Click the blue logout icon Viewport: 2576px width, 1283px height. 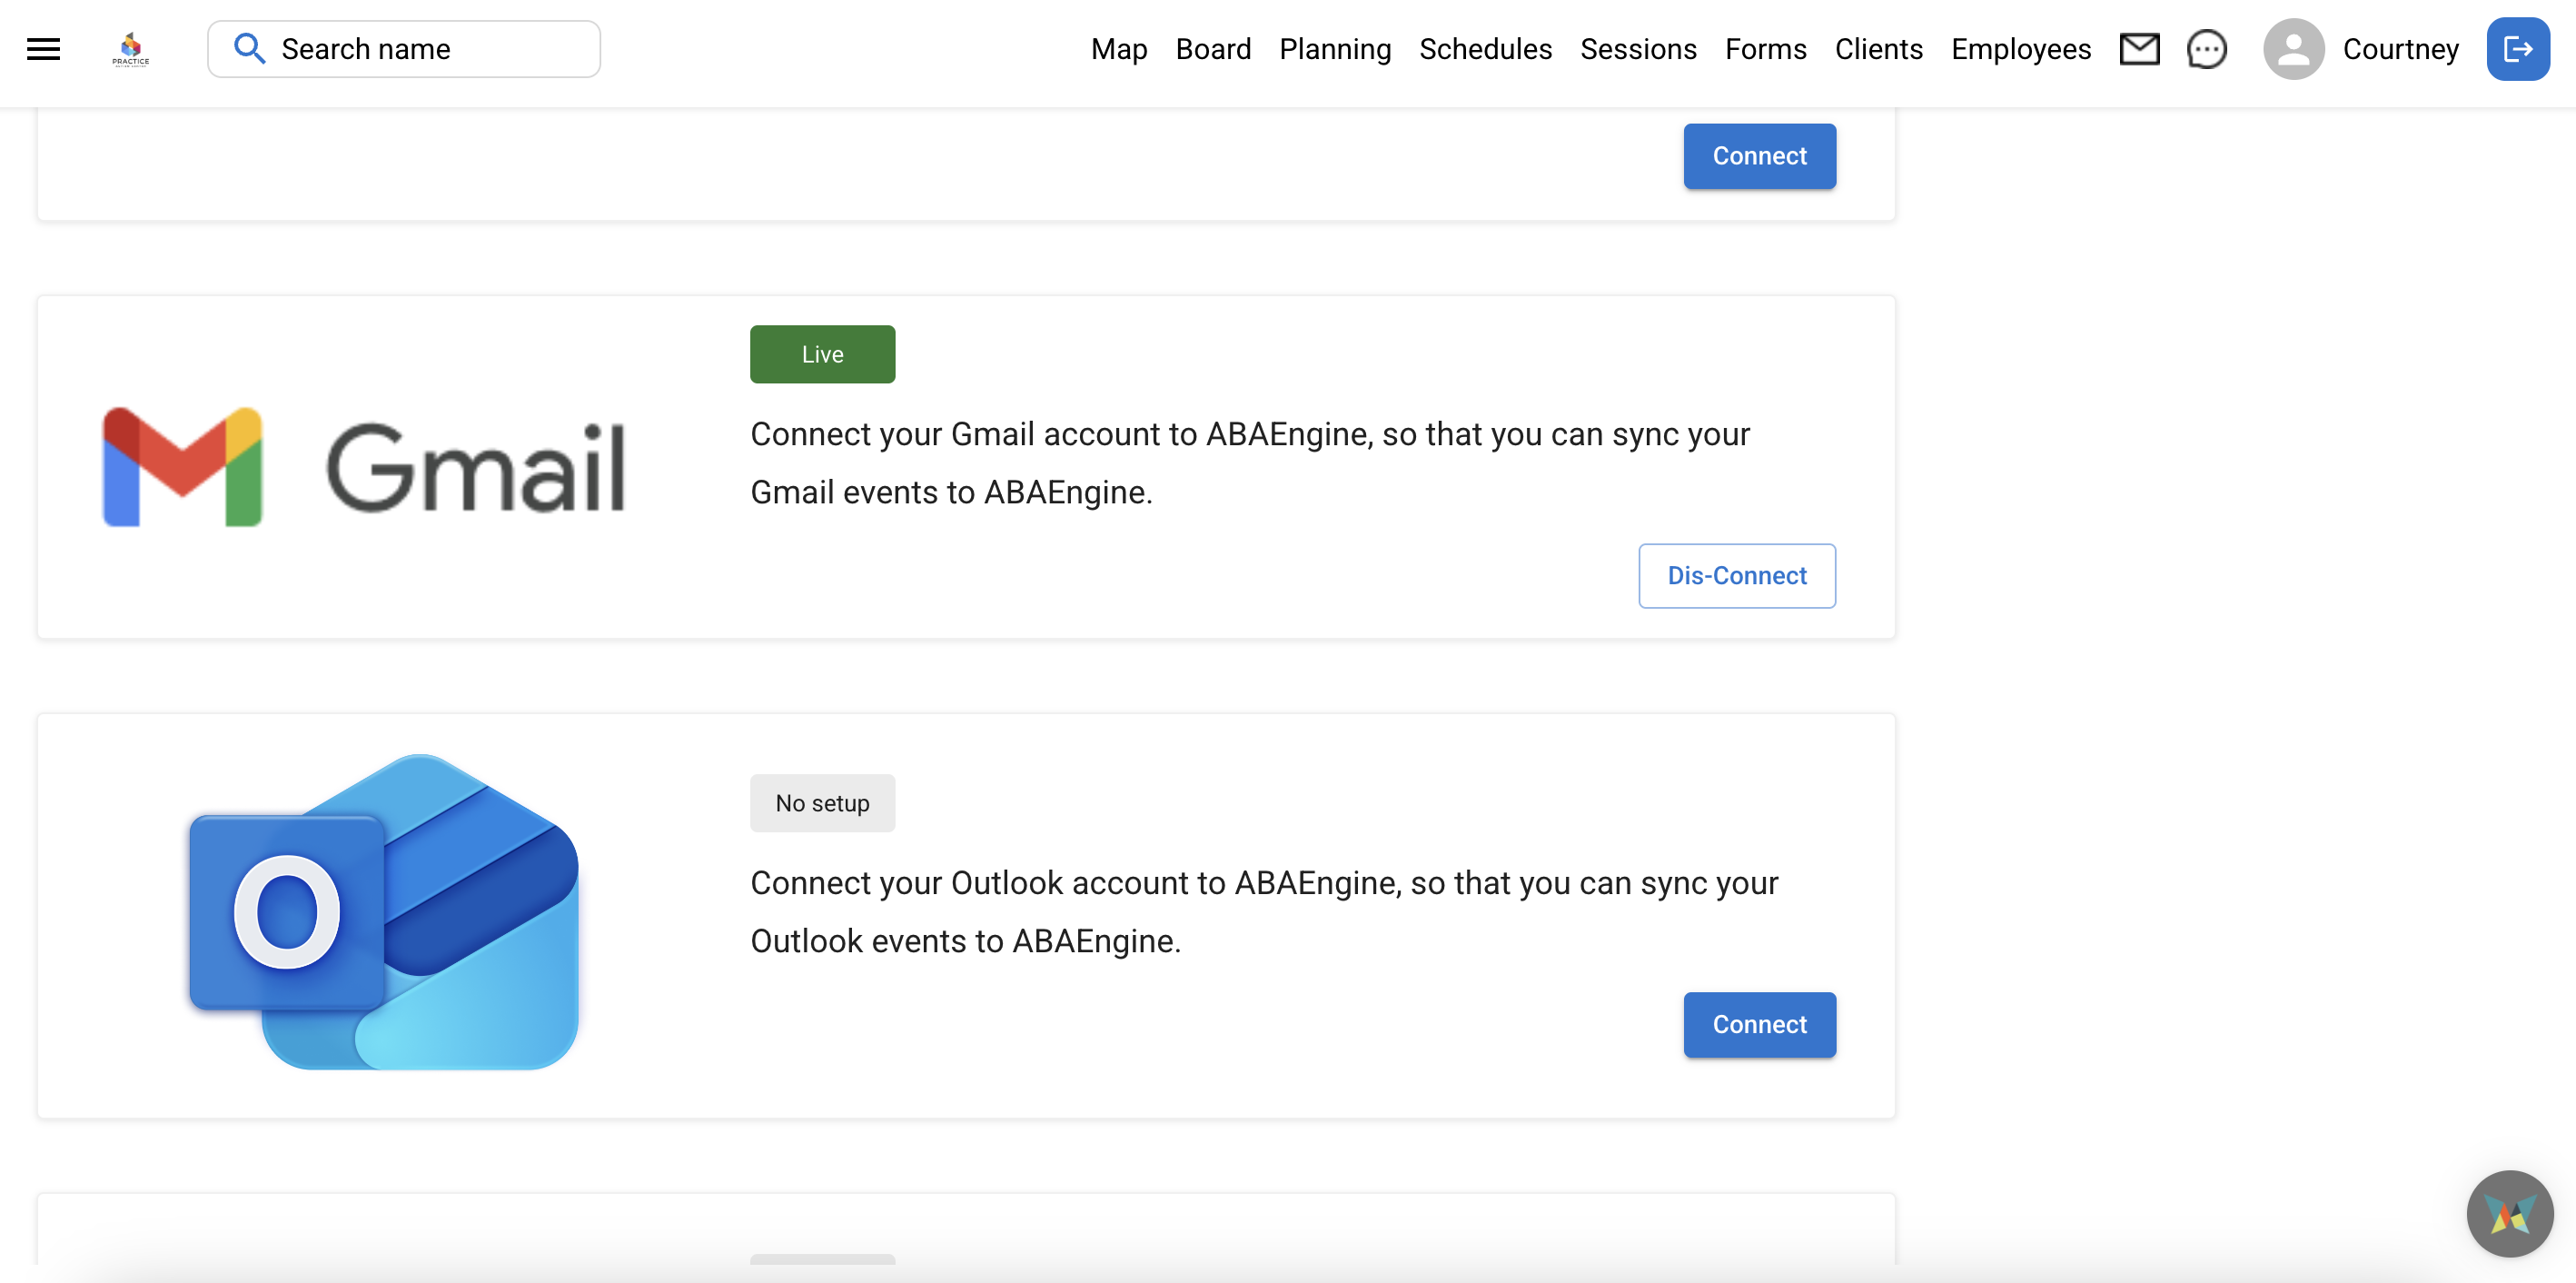[x=2517, y=49]
